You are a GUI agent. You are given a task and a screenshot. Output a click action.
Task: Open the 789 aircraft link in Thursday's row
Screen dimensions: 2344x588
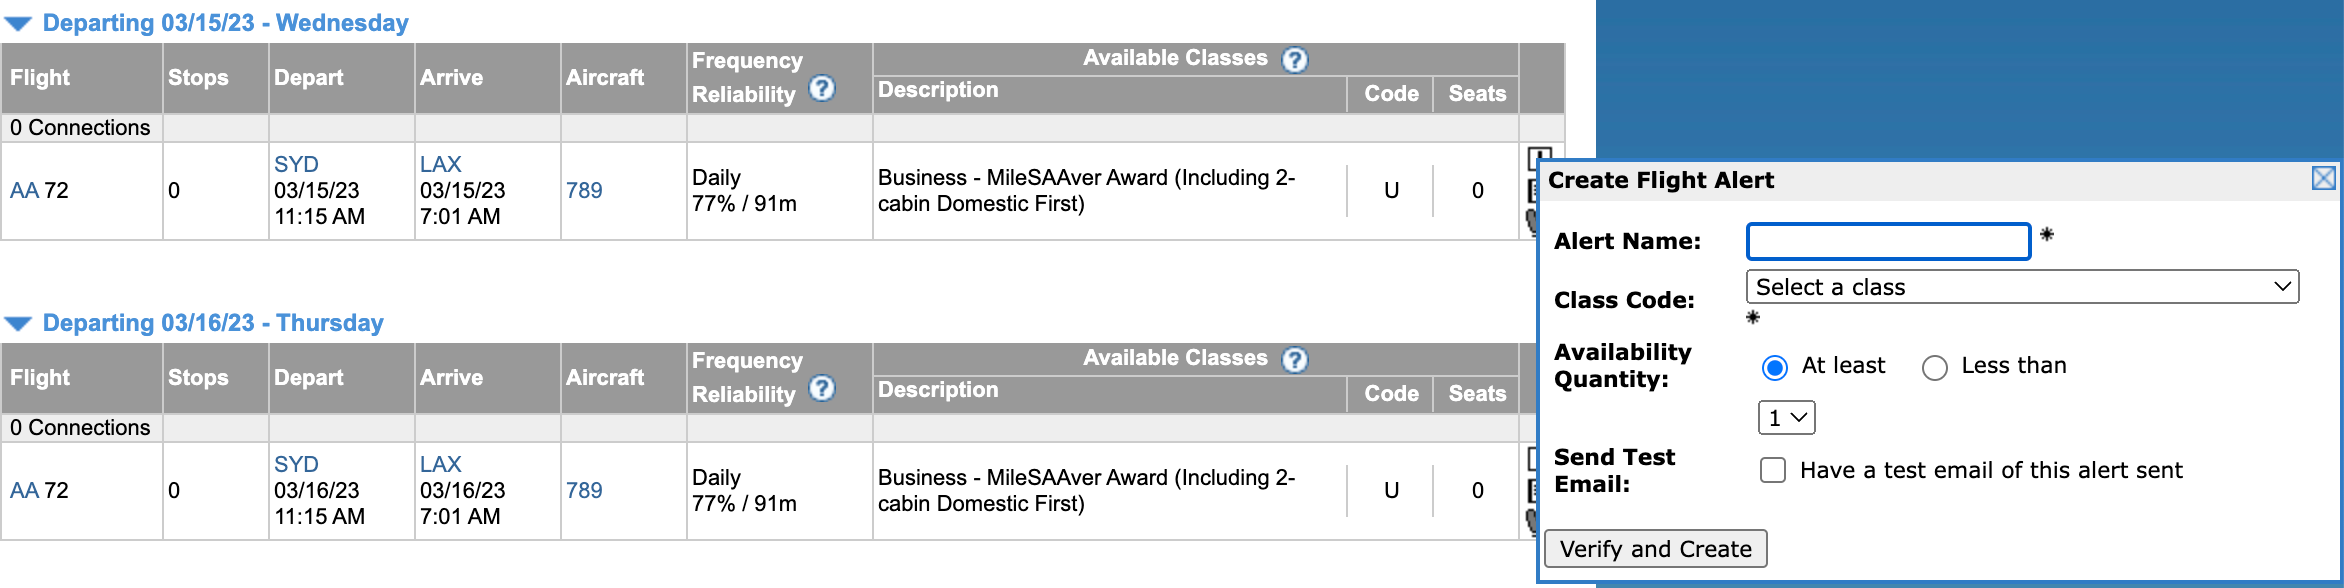point(584,491)
